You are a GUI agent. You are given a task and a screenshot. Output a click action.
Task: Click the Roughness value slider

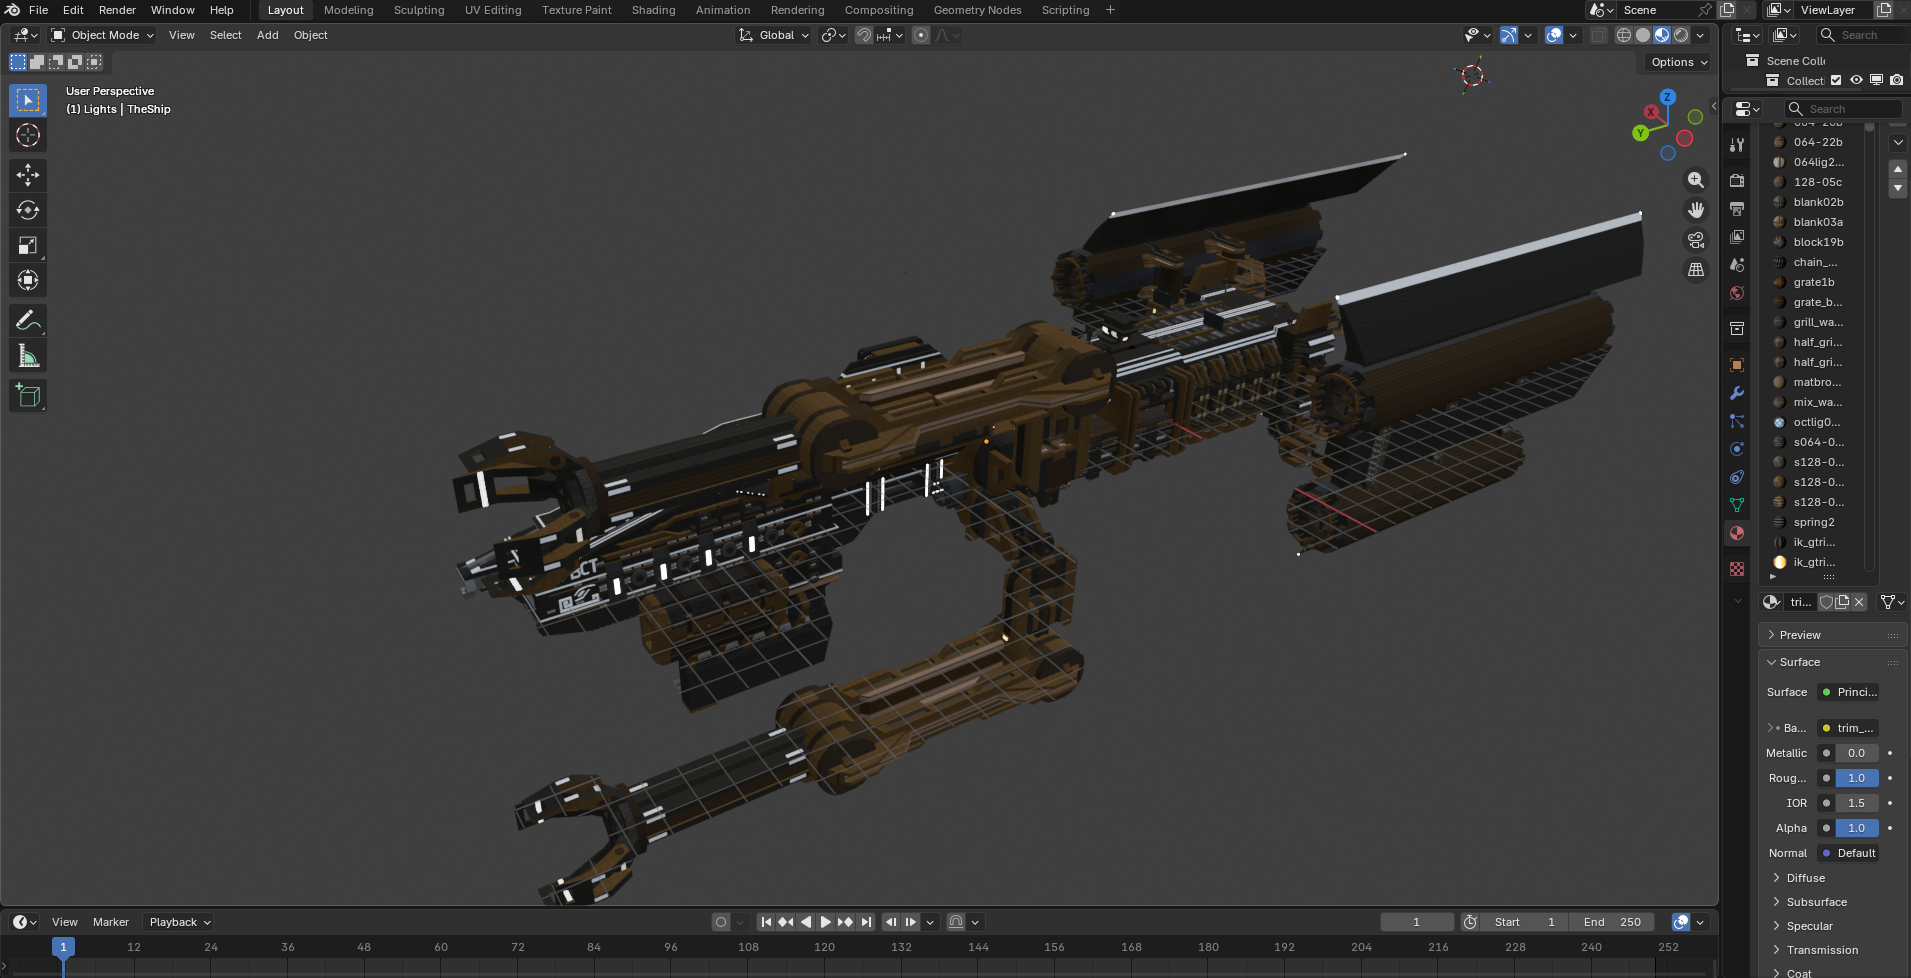coord(1856,778)
